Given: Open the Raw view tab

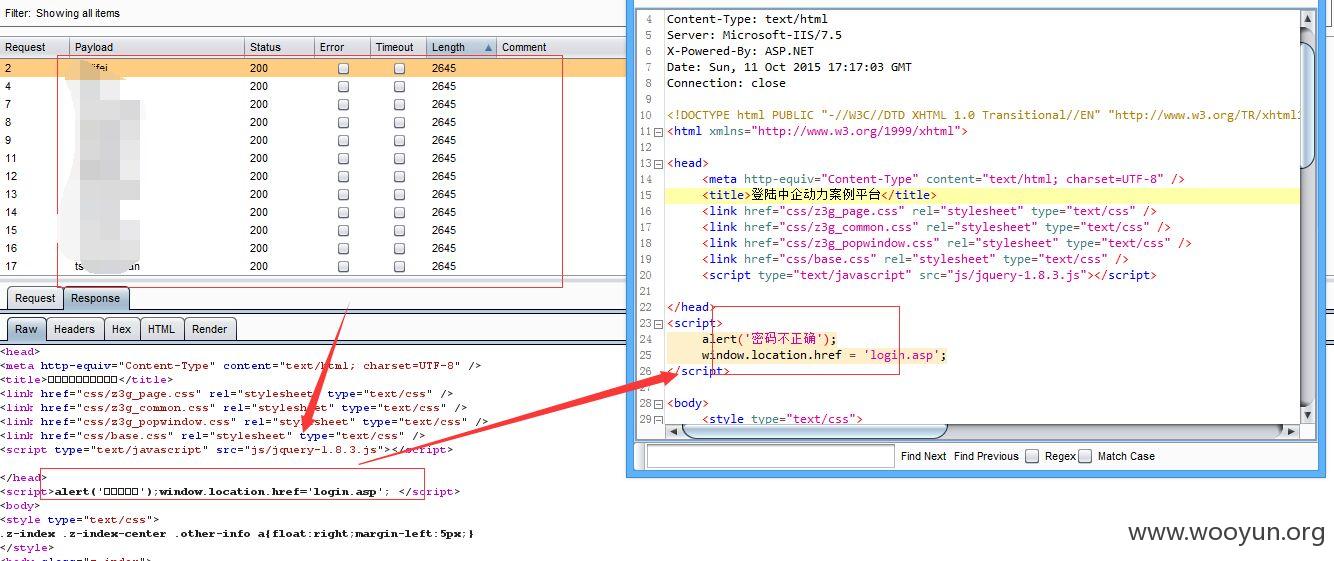Looking at the screenshot, I should coord(26,329).
